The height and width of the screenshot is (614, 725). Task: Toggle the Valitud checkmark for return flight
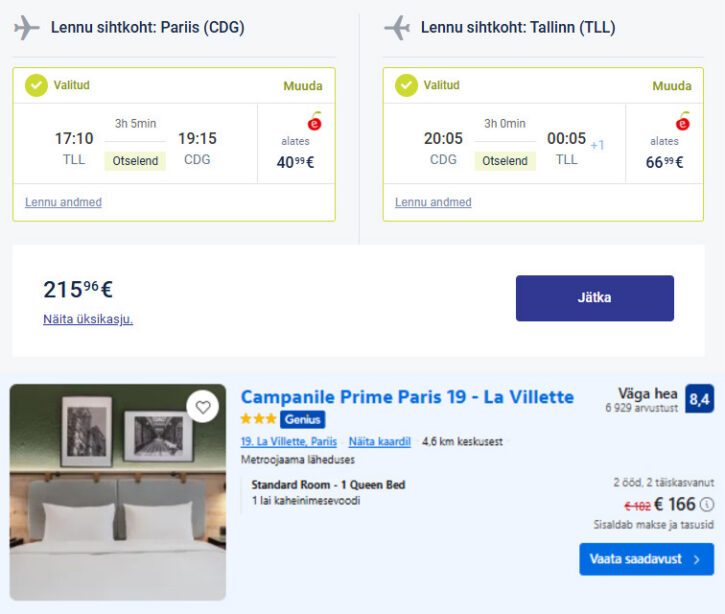[x=406, y=85]
